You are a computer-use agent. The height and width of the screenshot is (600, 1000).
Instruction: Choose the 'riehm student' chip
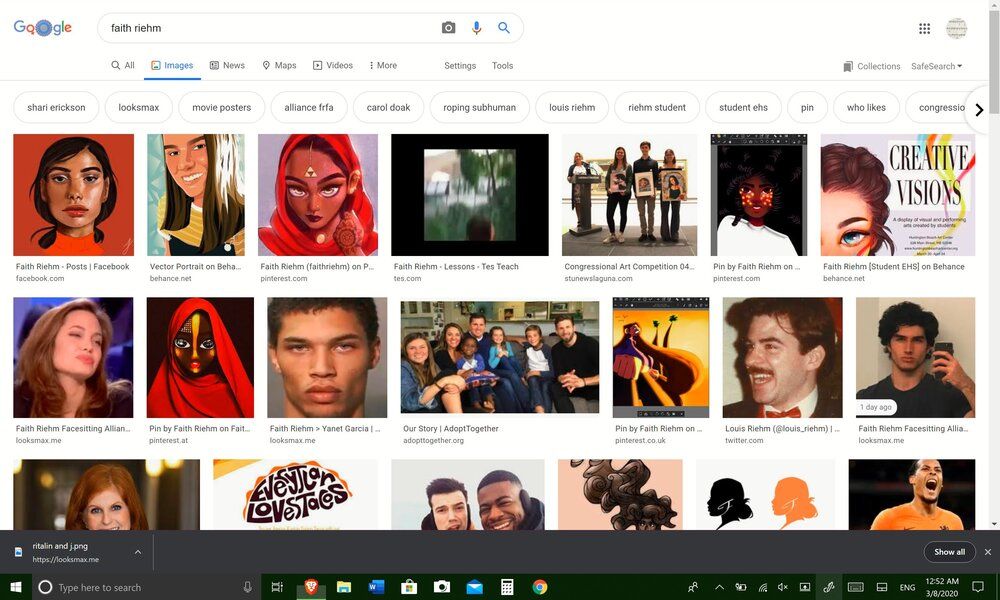(x=657, y=108)
